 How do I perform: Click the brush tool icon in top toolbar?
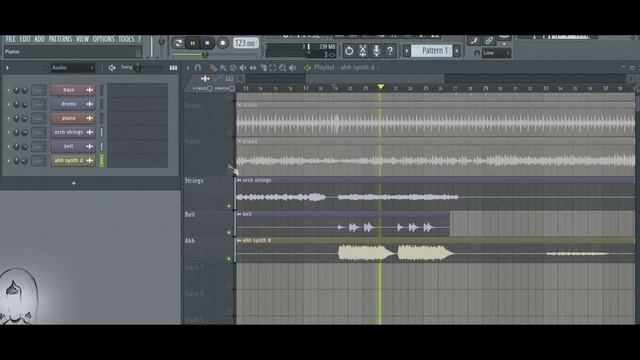(x=474, y=40)
